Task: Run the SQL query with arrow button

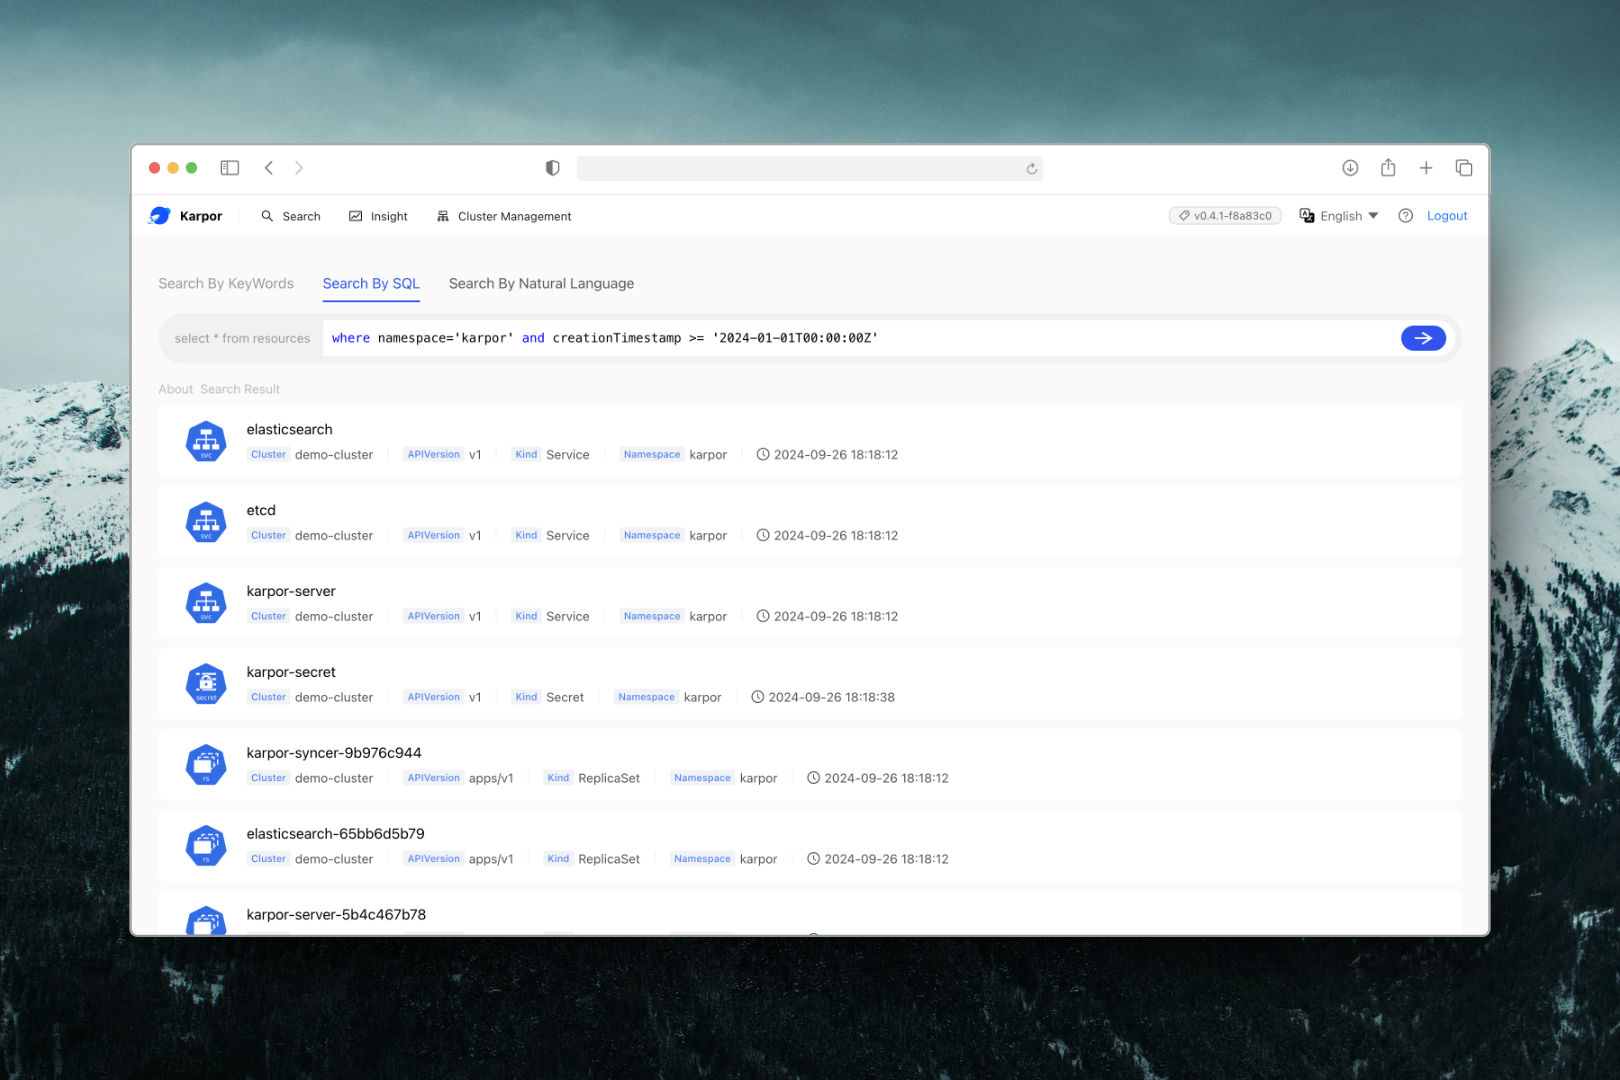Action: coord(1422,338)
